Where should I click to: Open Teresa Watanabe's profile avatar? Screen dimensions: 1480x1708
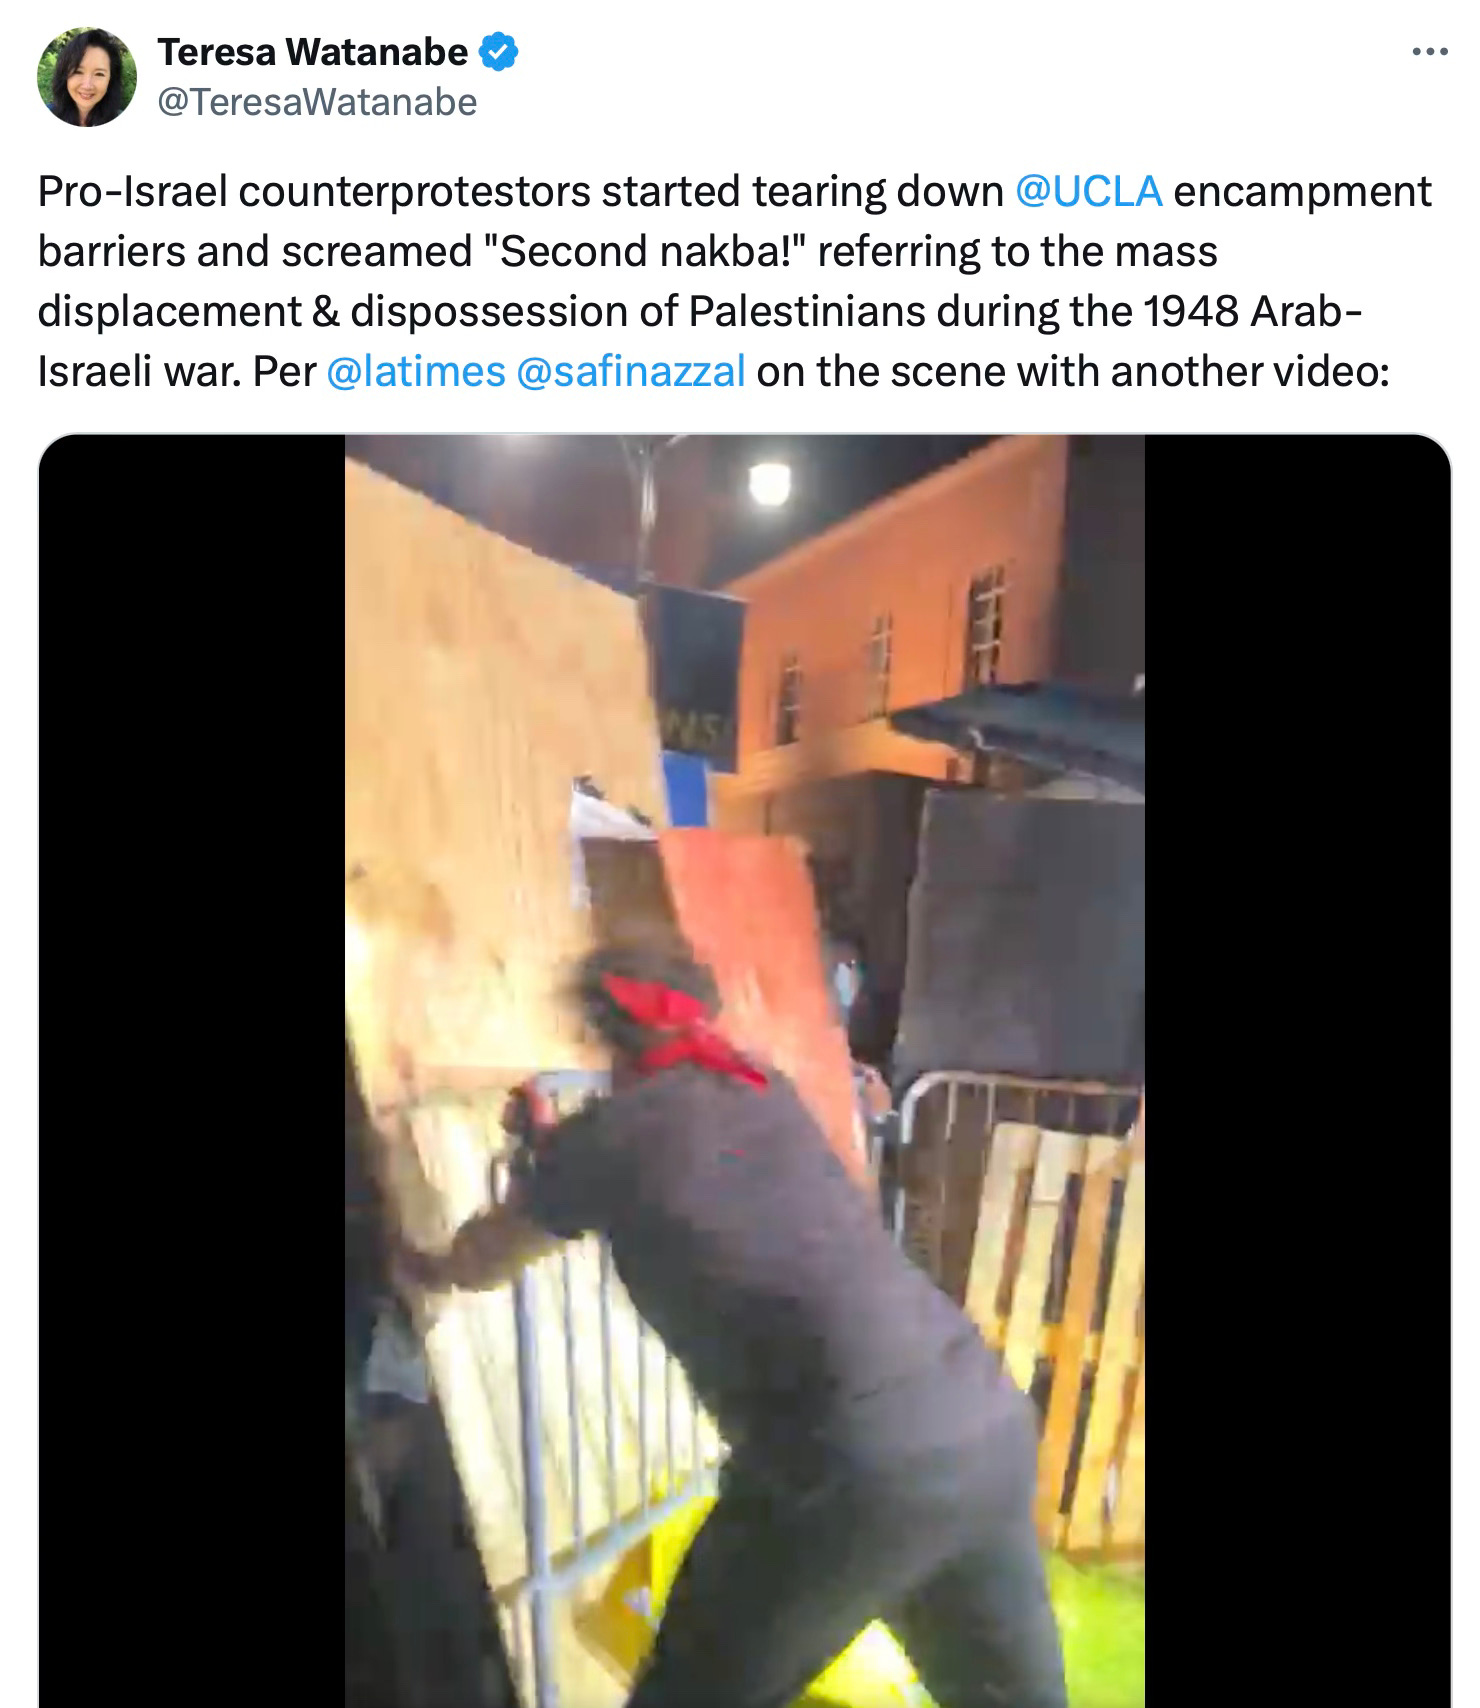click(x=86, y=77)
